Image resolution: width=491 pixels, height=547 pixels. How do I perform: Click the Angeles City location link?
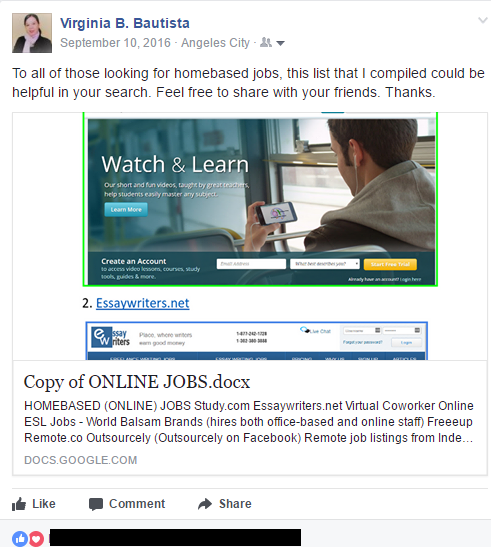click(215, 43)
